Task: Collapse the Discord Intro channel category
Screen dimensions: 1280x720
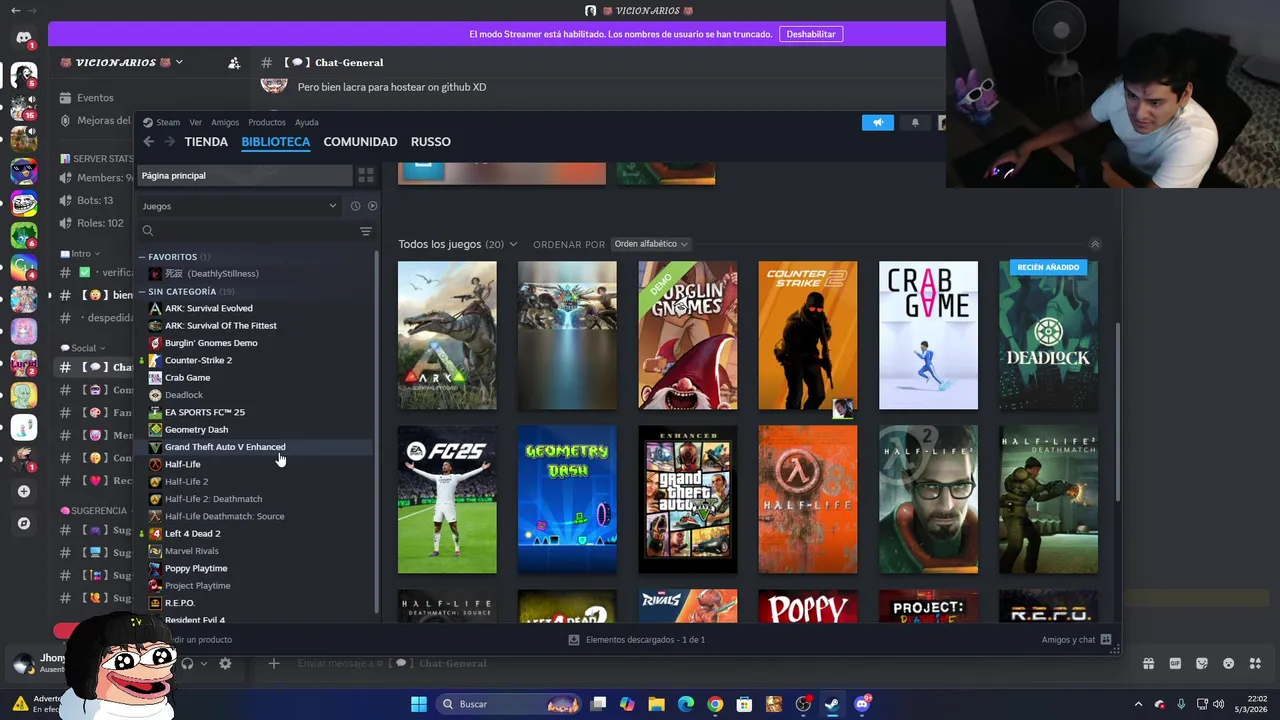Action: (80, 254)
